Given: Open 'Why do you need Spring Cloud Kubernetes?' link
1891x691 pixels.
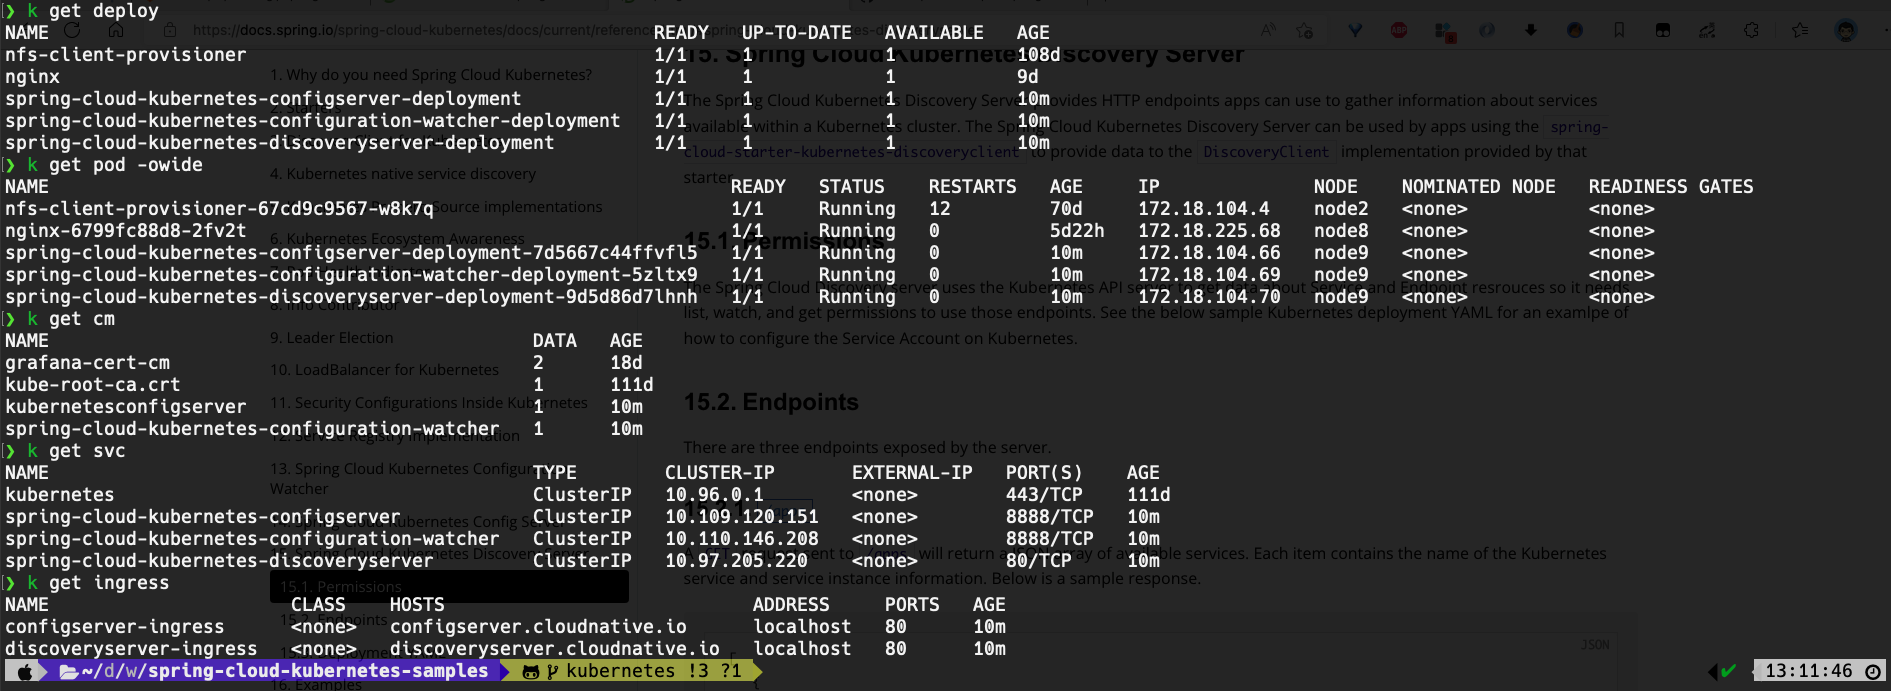Looking at the screenshot, I should (431, 75).
